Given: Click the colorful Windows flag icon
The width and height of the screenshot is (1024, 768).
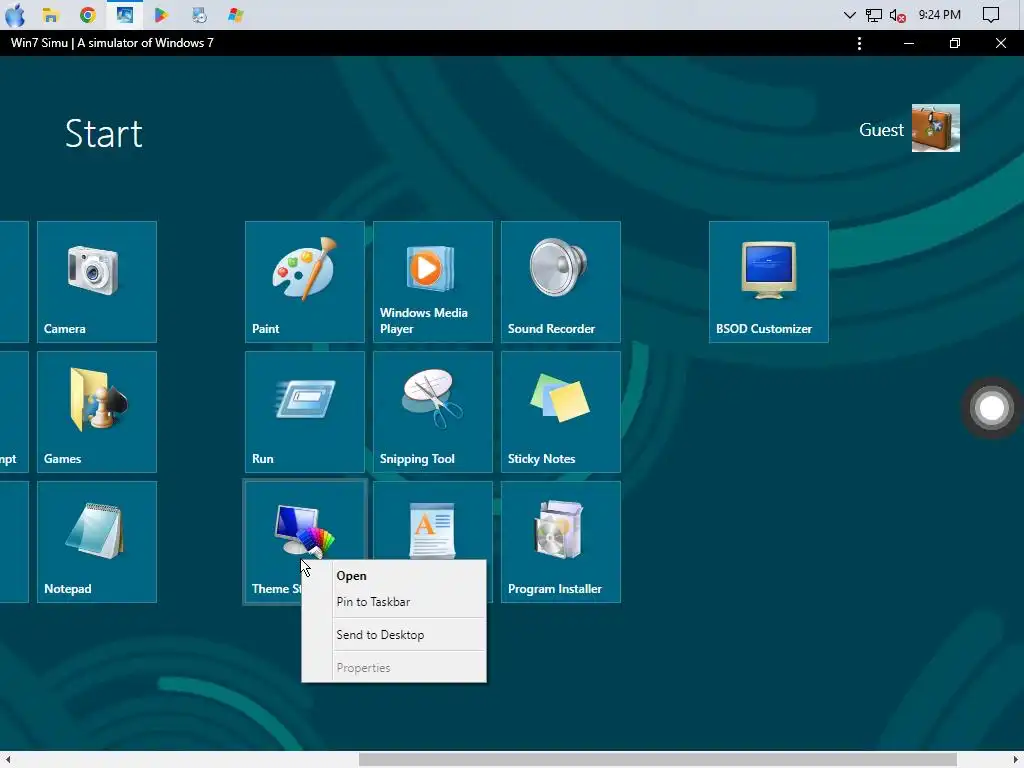Looking at the screenshot, I should pos(236,14).
